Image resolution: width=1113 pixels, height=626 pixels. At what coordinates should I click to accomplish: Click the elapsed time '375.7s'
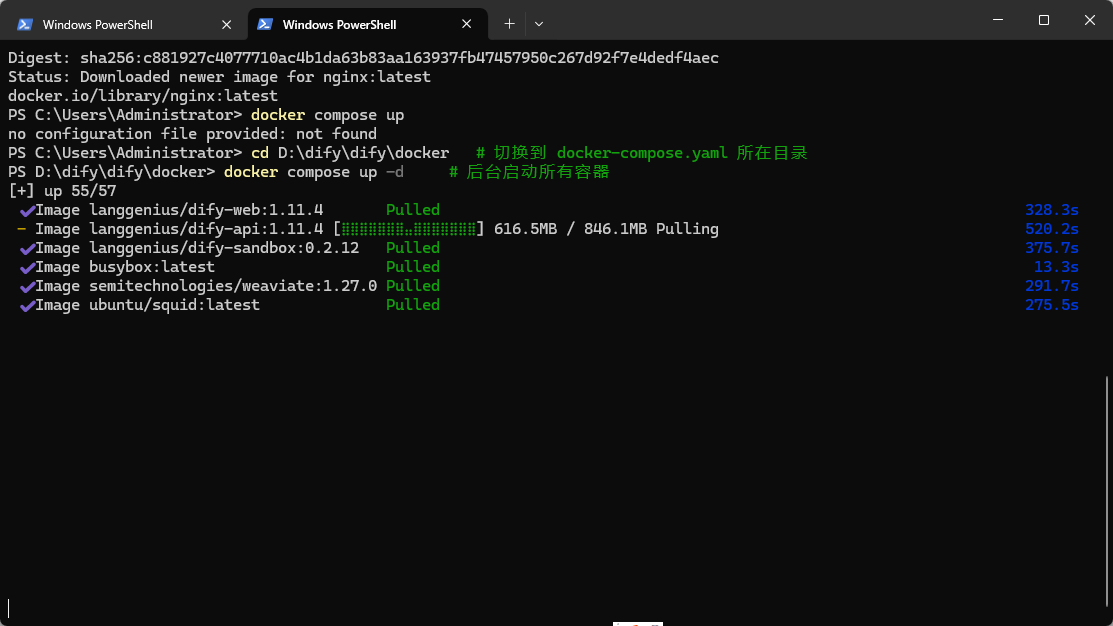(1052, 248)
